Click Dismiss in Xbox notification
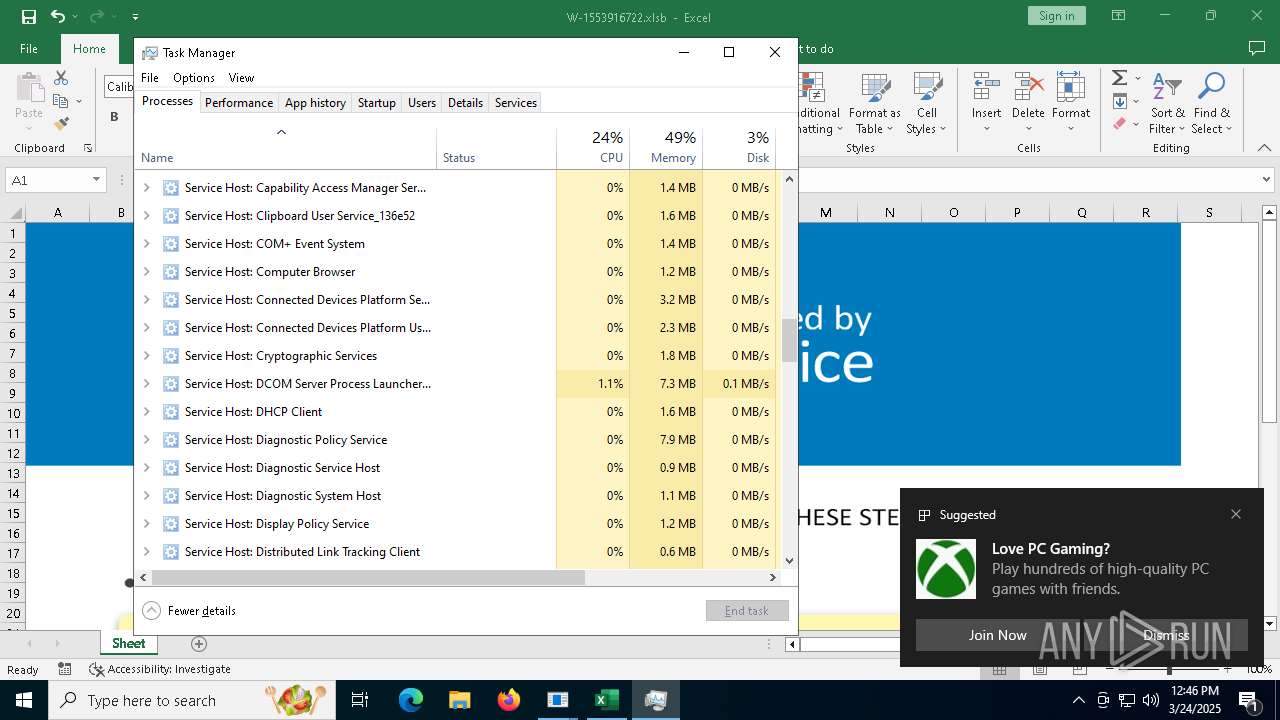The height and width of the screenshot is (720, 1280). tap(1166, 635)
